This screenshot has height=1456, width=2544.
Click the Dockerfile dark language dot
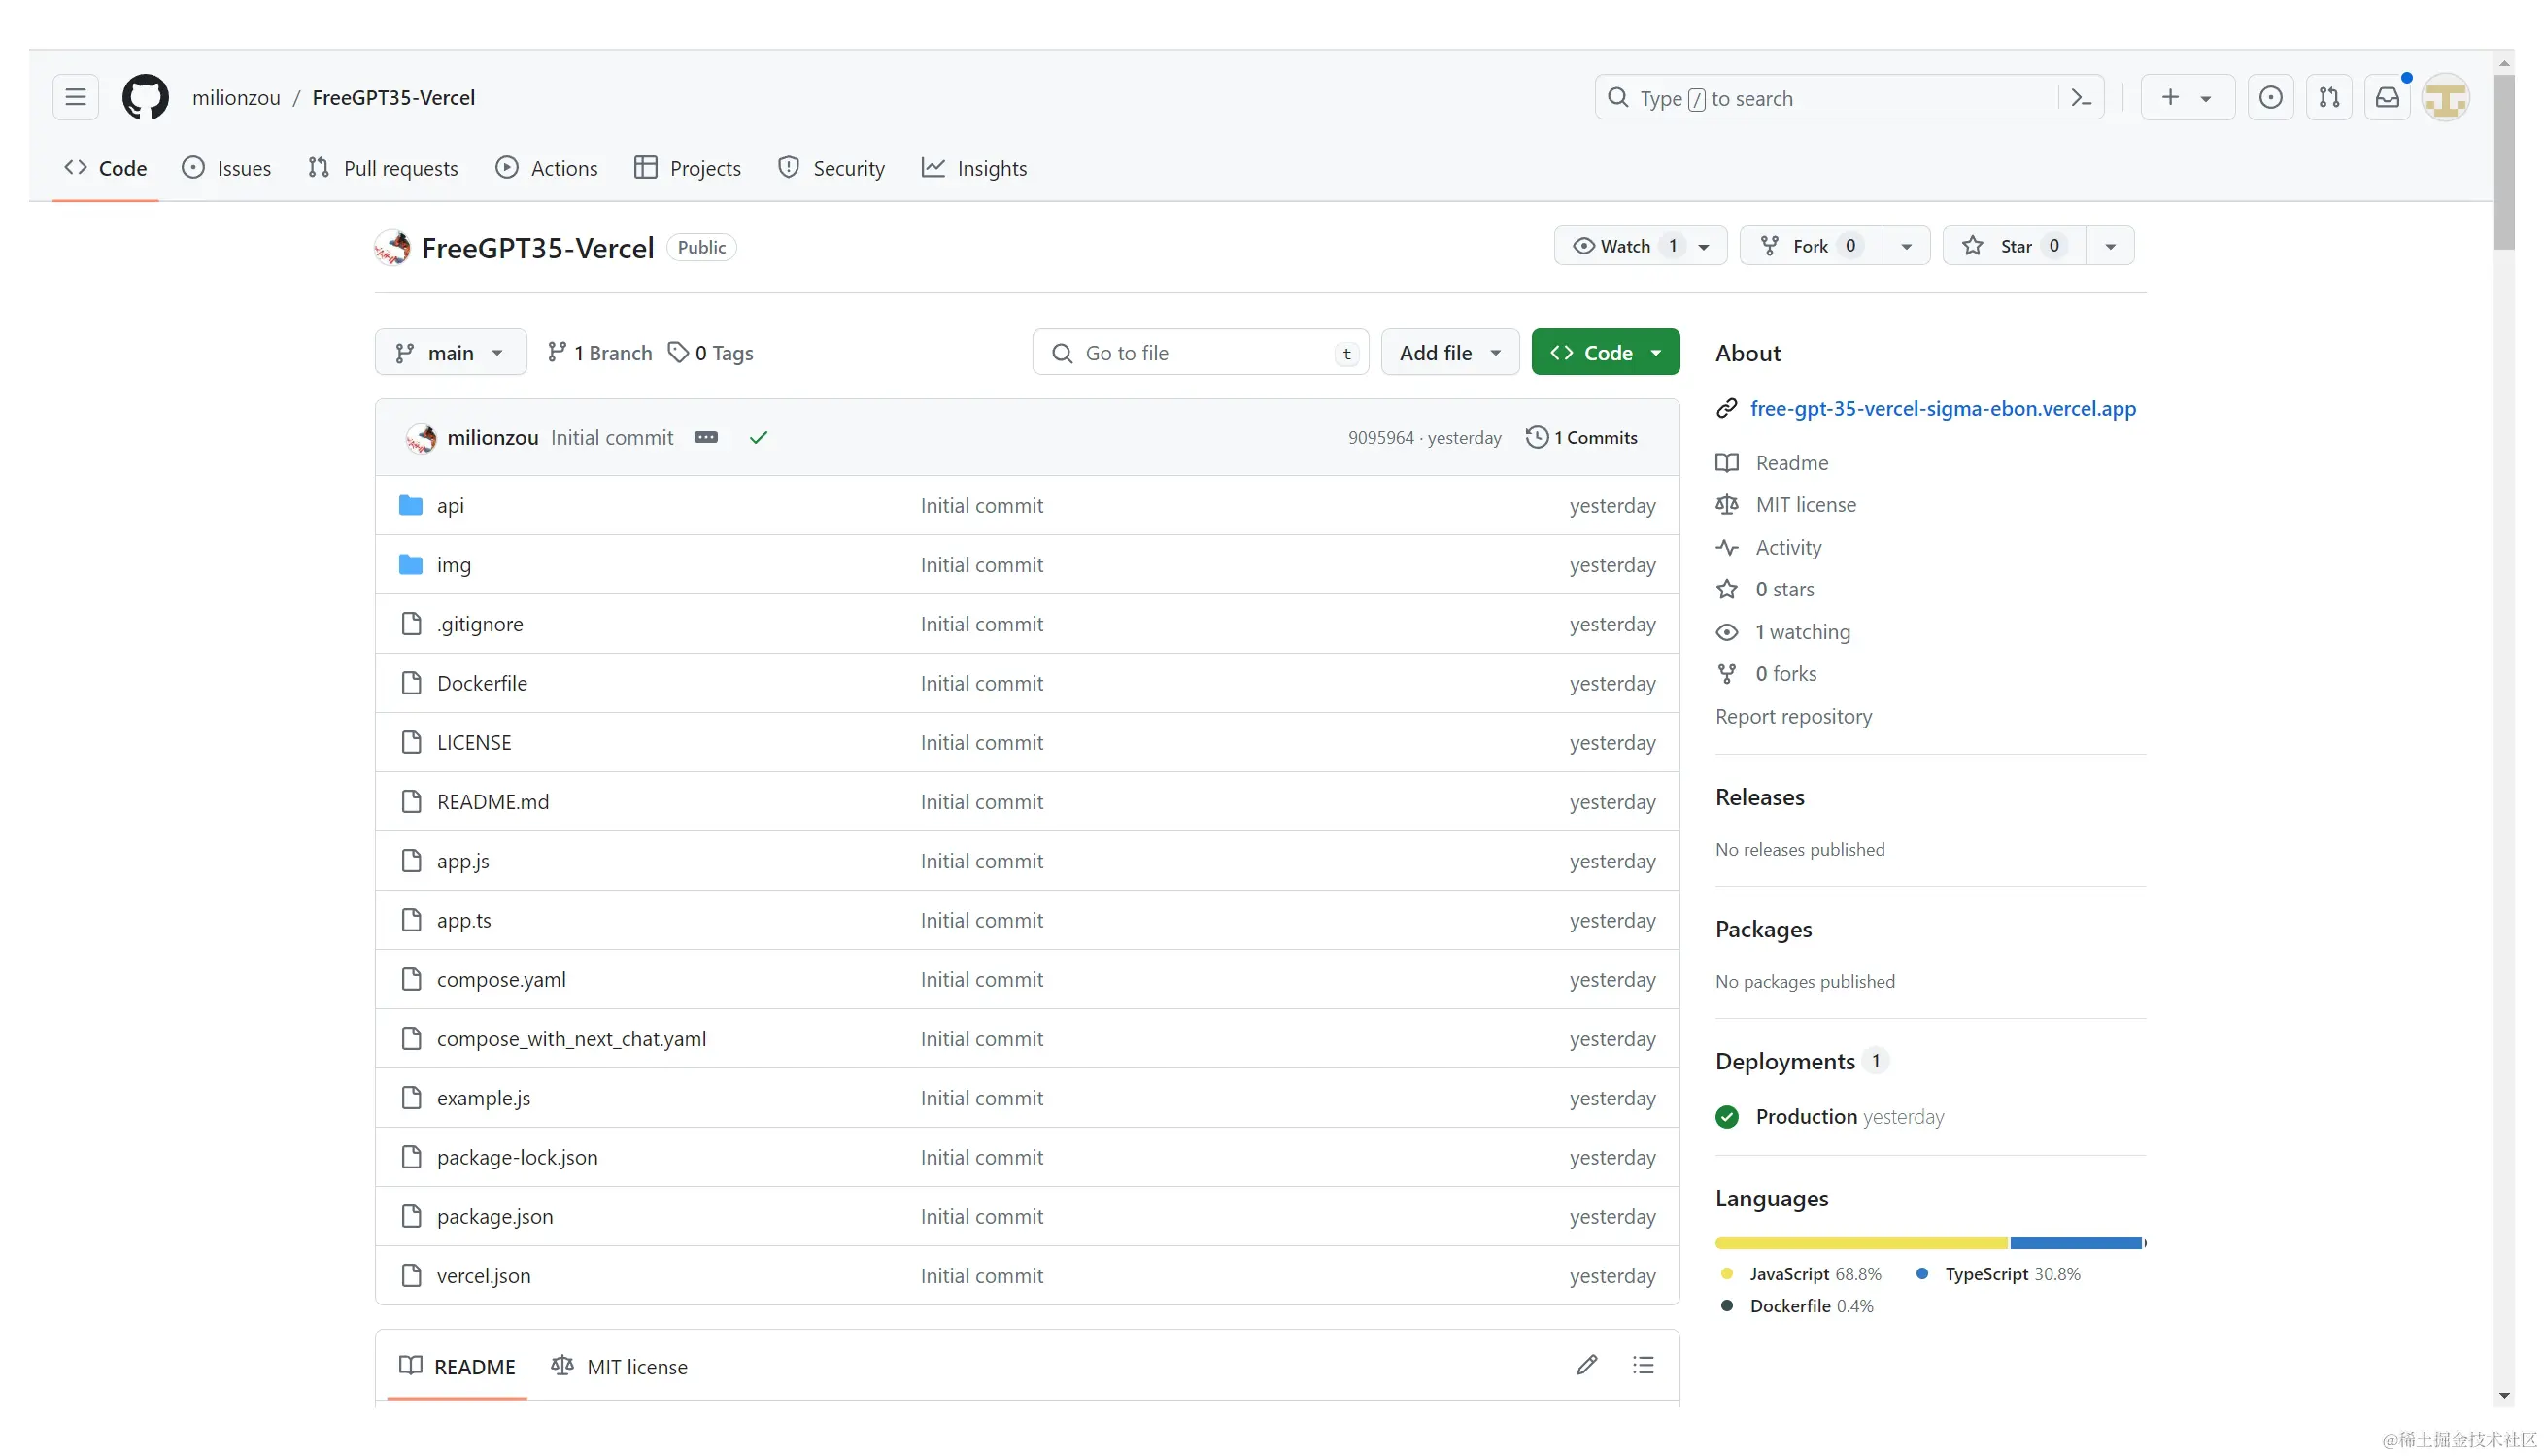tap(1726, 1305)
